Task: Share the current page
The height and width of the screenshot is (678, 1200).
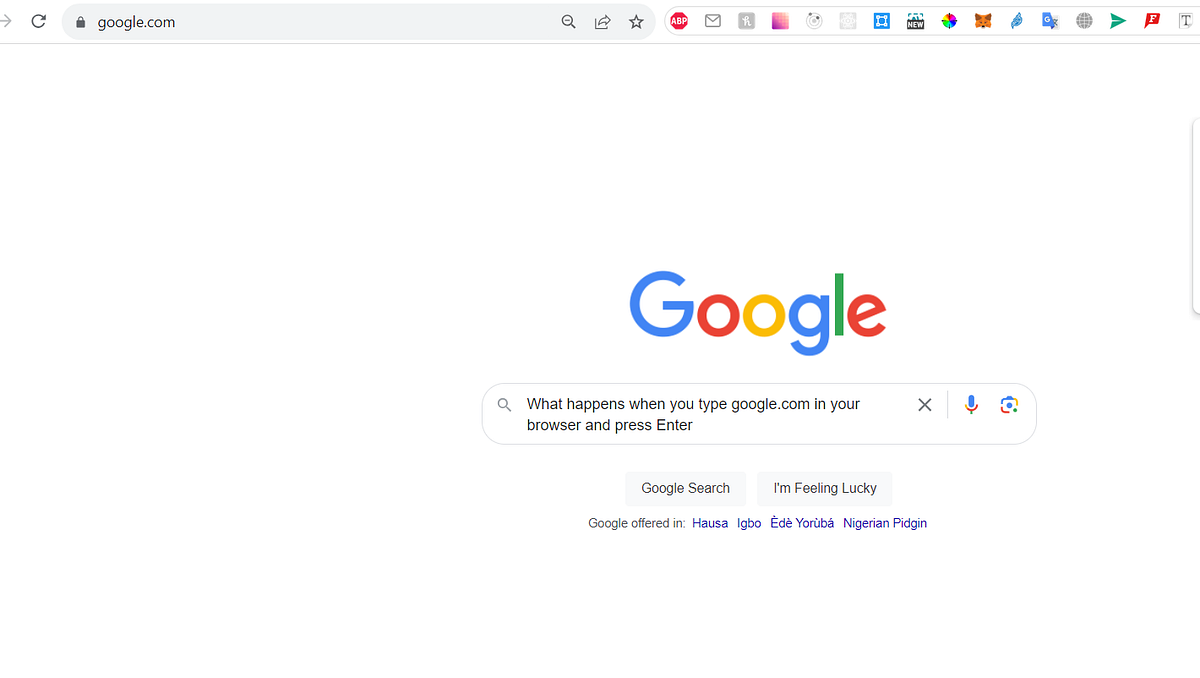Action: (602, 20)
